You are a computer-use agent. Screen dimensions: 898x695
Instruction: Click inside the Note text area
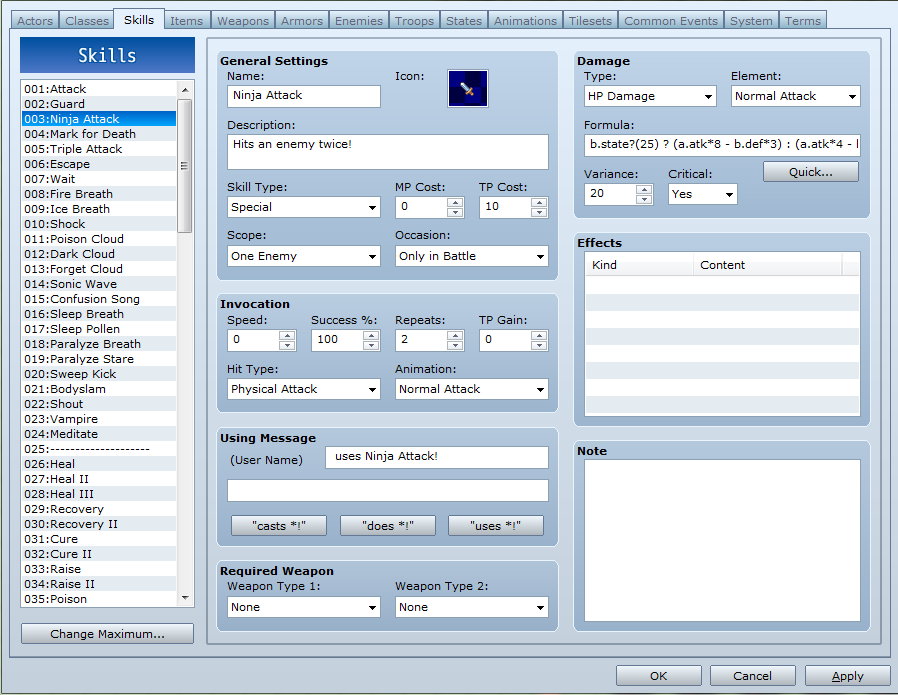722,540
